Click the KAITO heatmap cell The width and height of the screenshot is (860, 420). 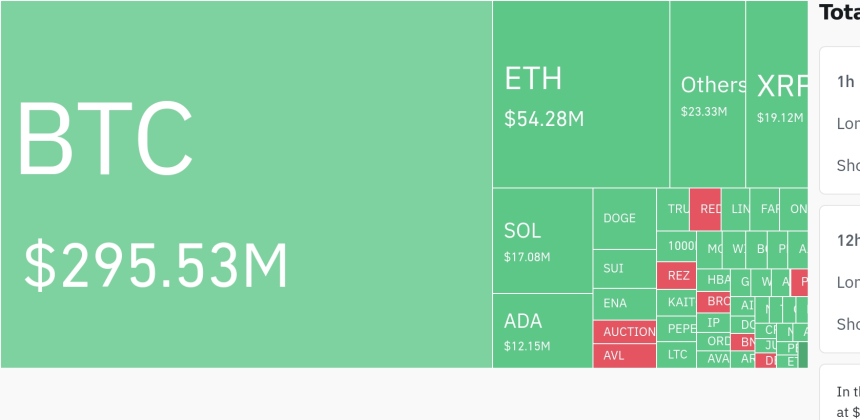click(x=676, y=302)
